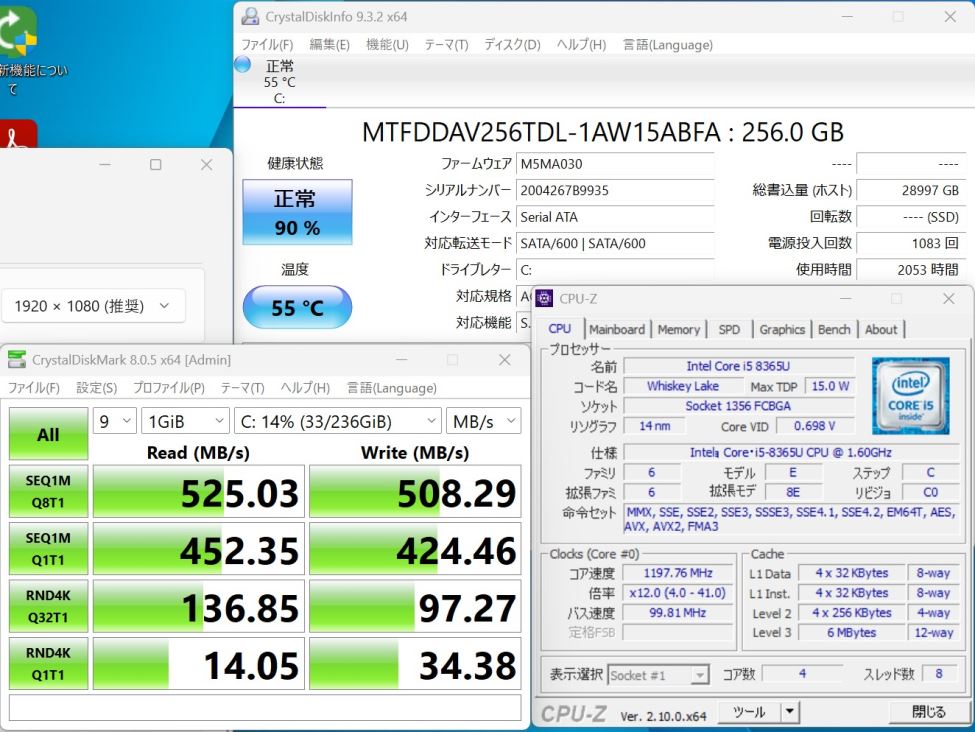Click the blue disk status orb for C:
The height and width of the screenshot is (732, 975).
[243, 64]
